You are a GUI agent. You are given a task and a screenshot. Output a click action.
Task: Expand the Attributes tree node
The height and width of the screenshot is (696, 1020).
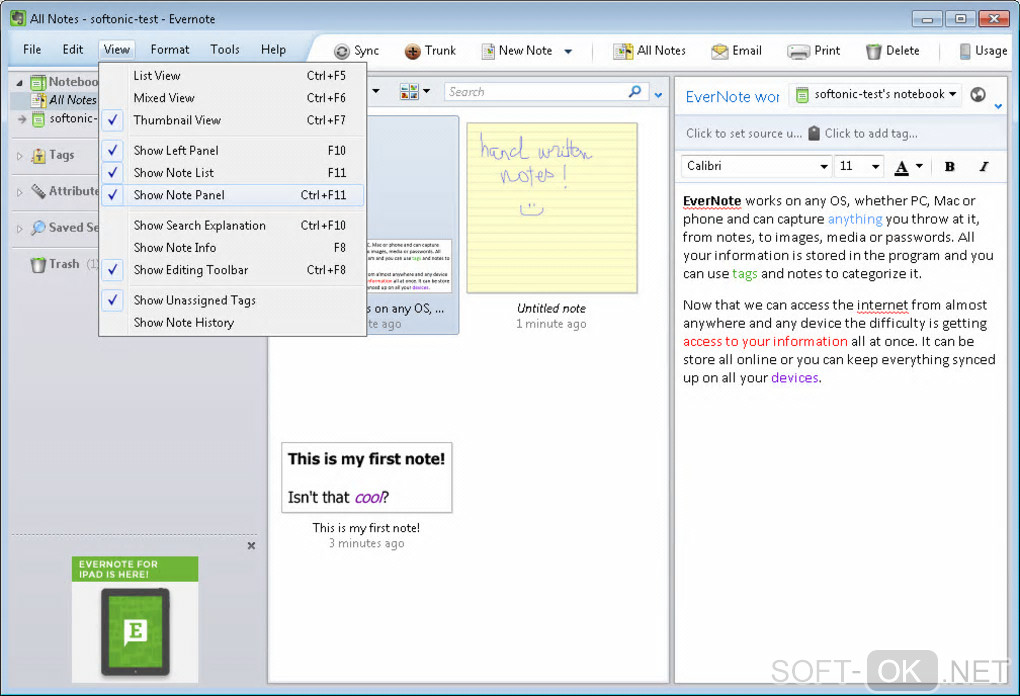(x=19, y=192)
